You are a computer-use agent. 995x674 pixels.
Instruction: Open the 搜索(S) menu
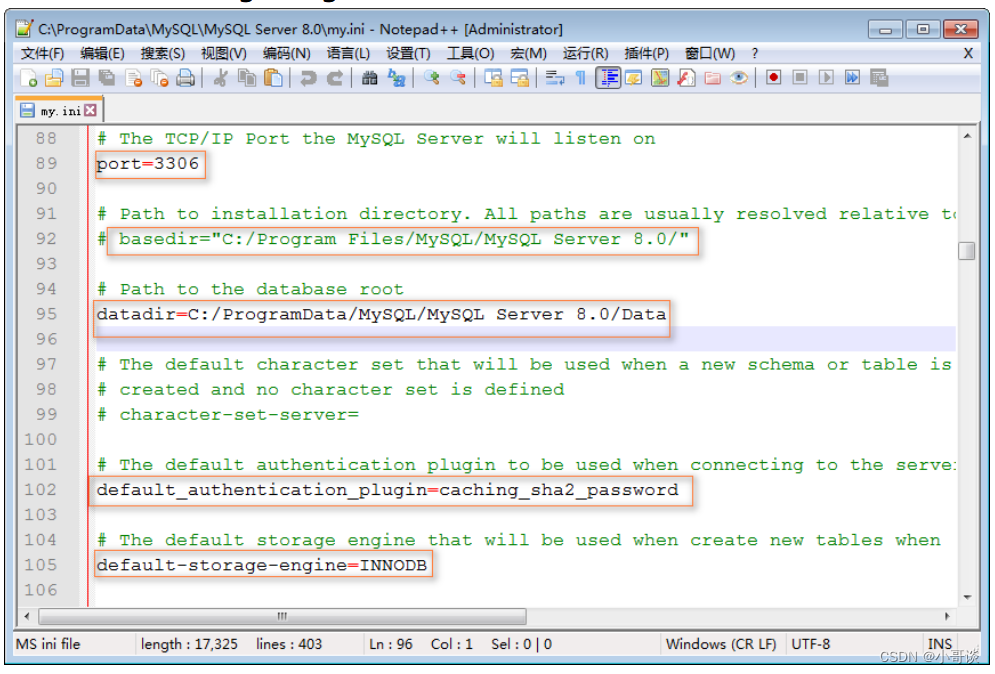pyautogui.click(x=162, y=53)
